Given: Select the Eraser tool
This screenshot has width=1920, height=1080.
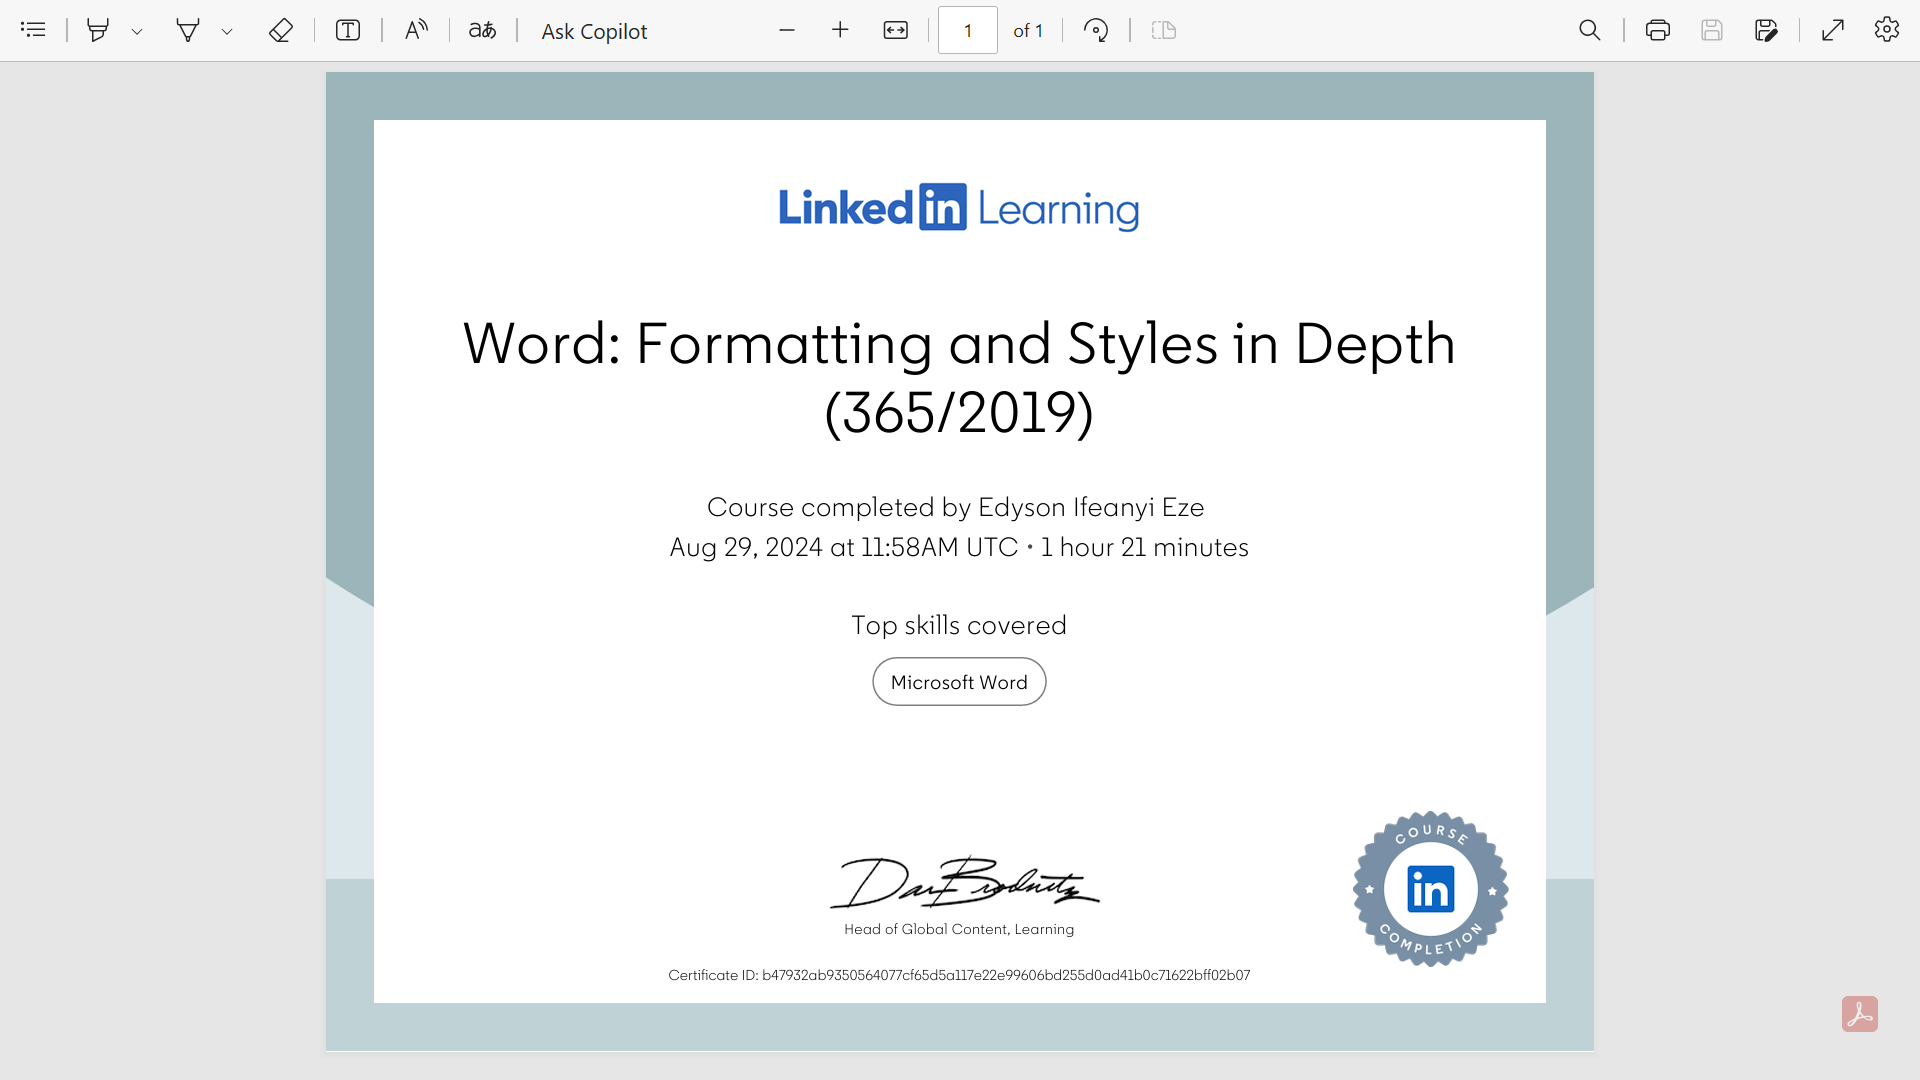Looking at the screenshot, I should [x=281, y=30].
